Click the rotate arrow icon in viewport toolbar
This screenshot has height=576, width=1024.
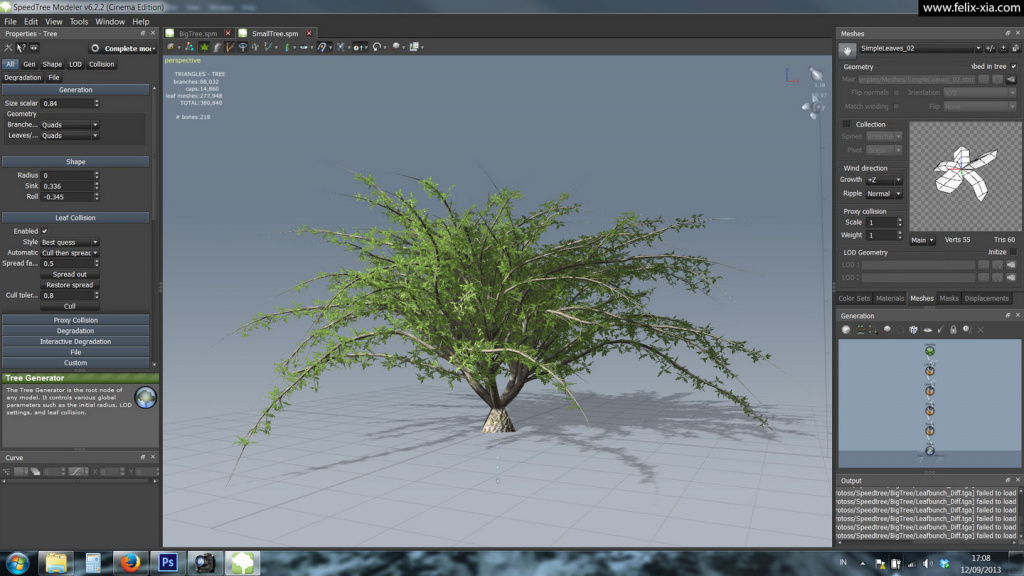click(377, 47)
